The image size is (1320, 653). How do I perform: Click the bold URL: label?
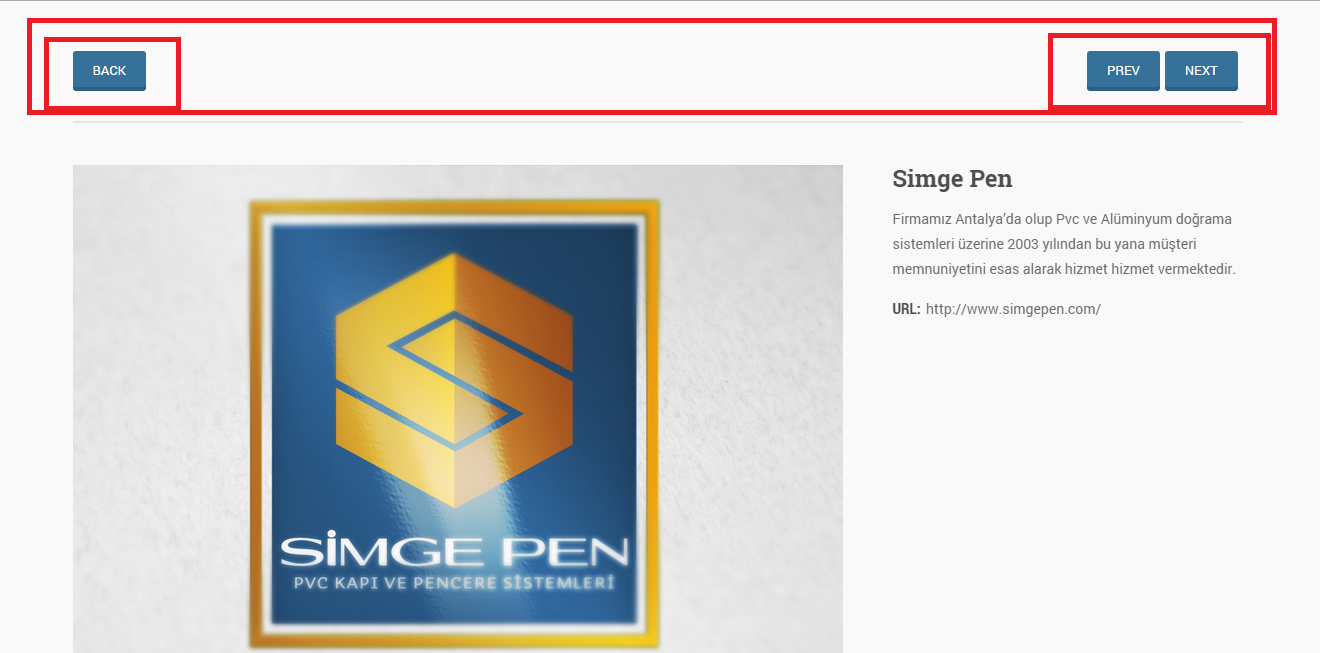tap(906, 309)
